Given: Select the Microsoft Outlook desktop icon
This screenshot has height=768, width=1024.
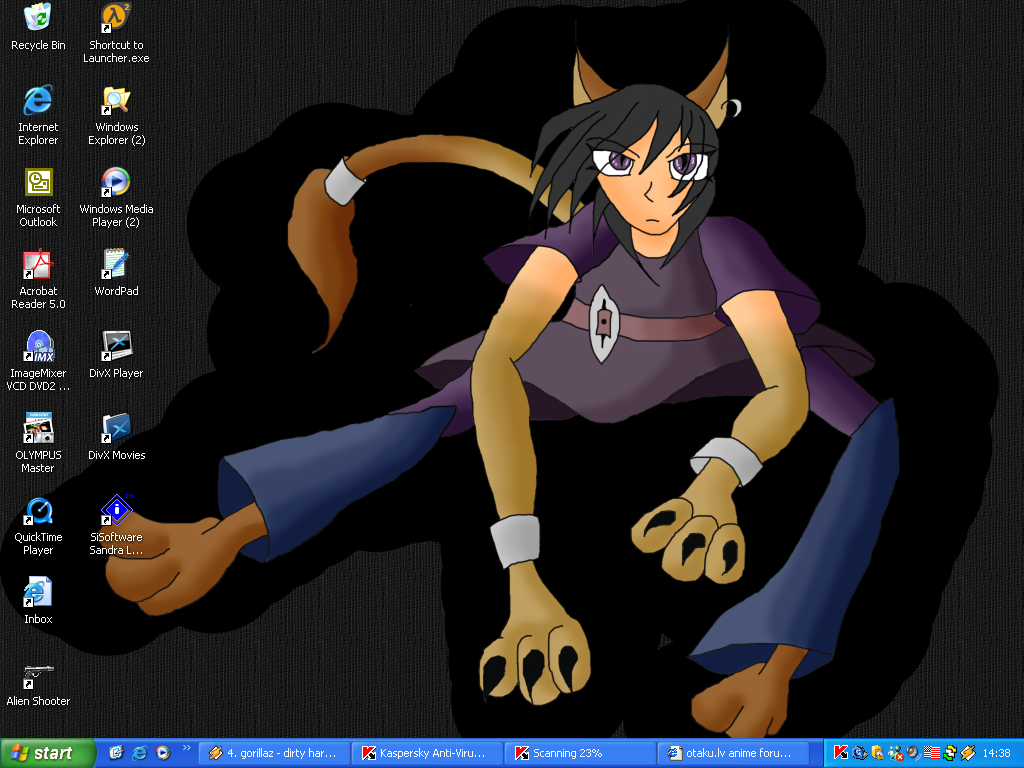Looking at the screenshot, I should pyautogui.click(x=38, y=197).
